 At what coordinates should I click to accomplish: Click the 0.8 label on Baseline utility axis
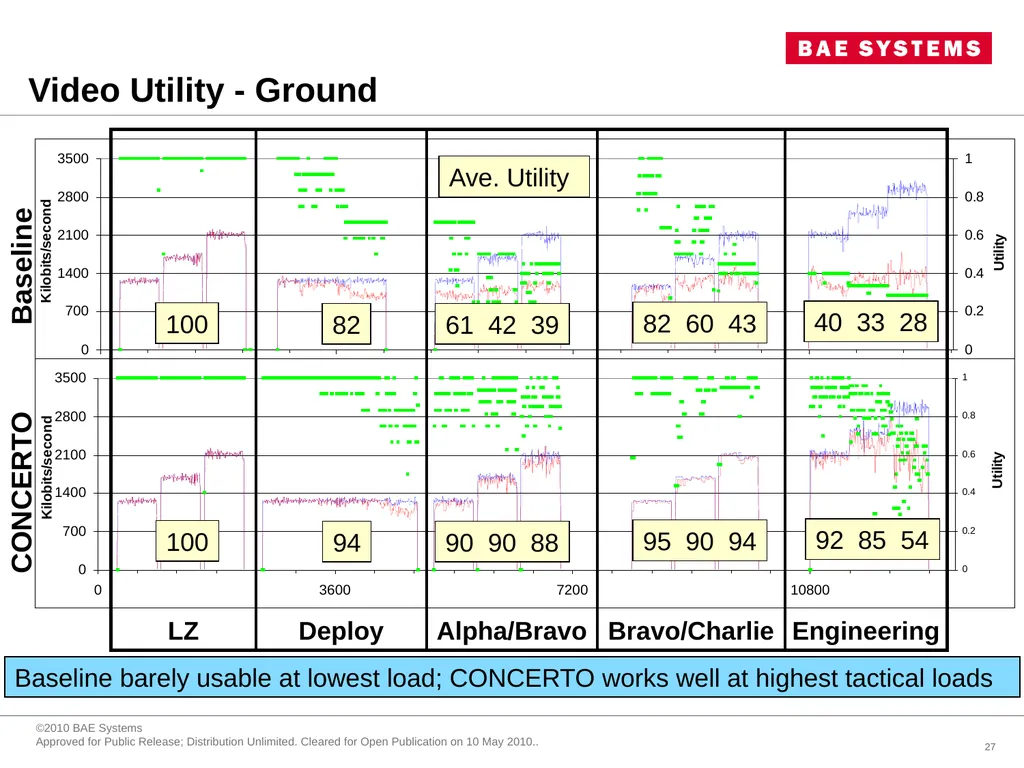click(974, 197)
